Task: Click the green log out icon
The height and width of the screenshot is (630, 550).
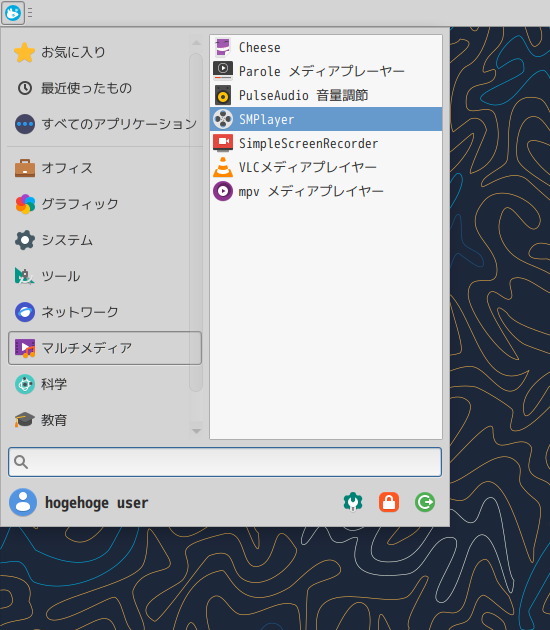Action: (x=425, y=502)
